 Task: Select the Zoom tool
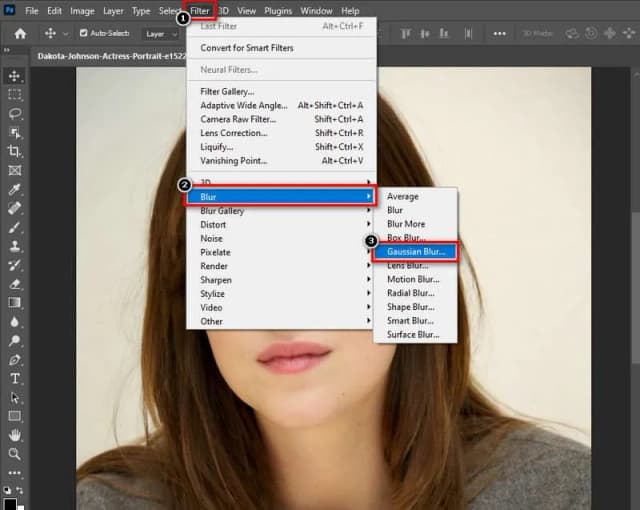coord(15,454)
